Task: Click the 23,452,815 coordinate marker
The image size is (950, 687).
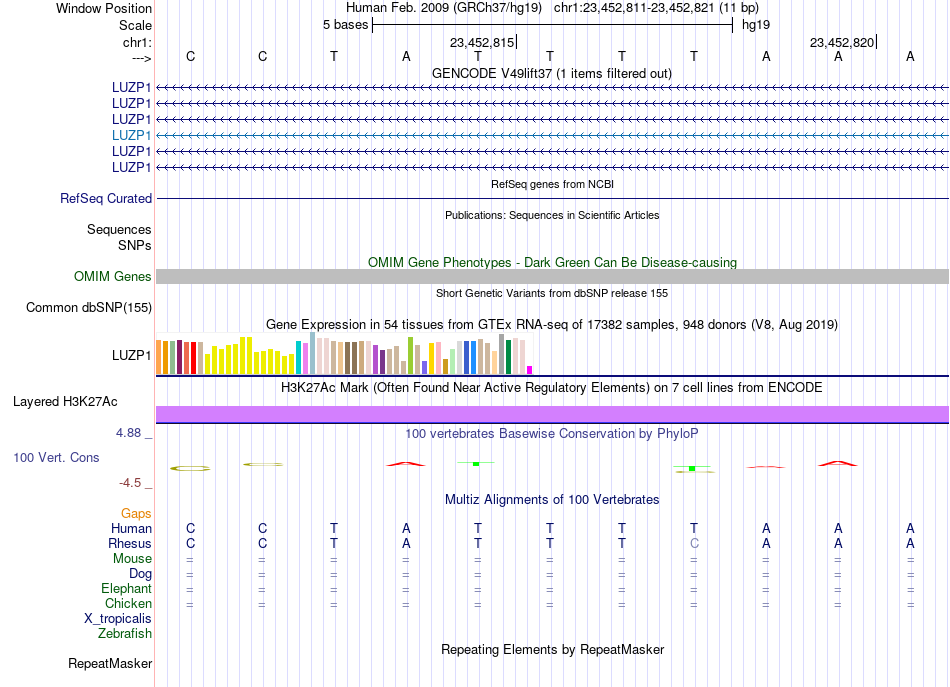Action: coord(482,42)
